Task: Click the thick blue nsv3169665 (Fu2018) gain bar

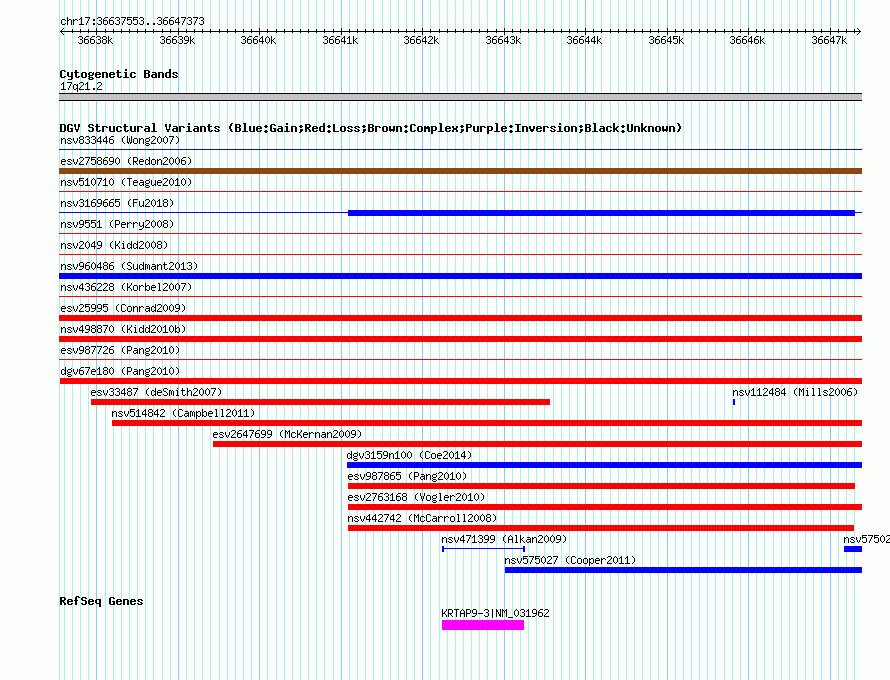Action: [x=601, y=213]
